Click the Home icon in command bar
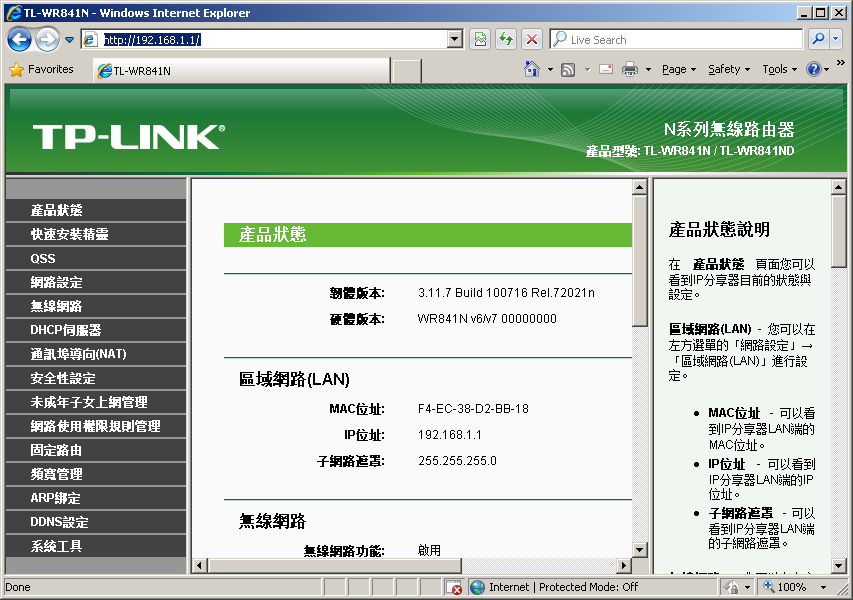The width and height of the screenshot is (853, 600). (531, 69)
